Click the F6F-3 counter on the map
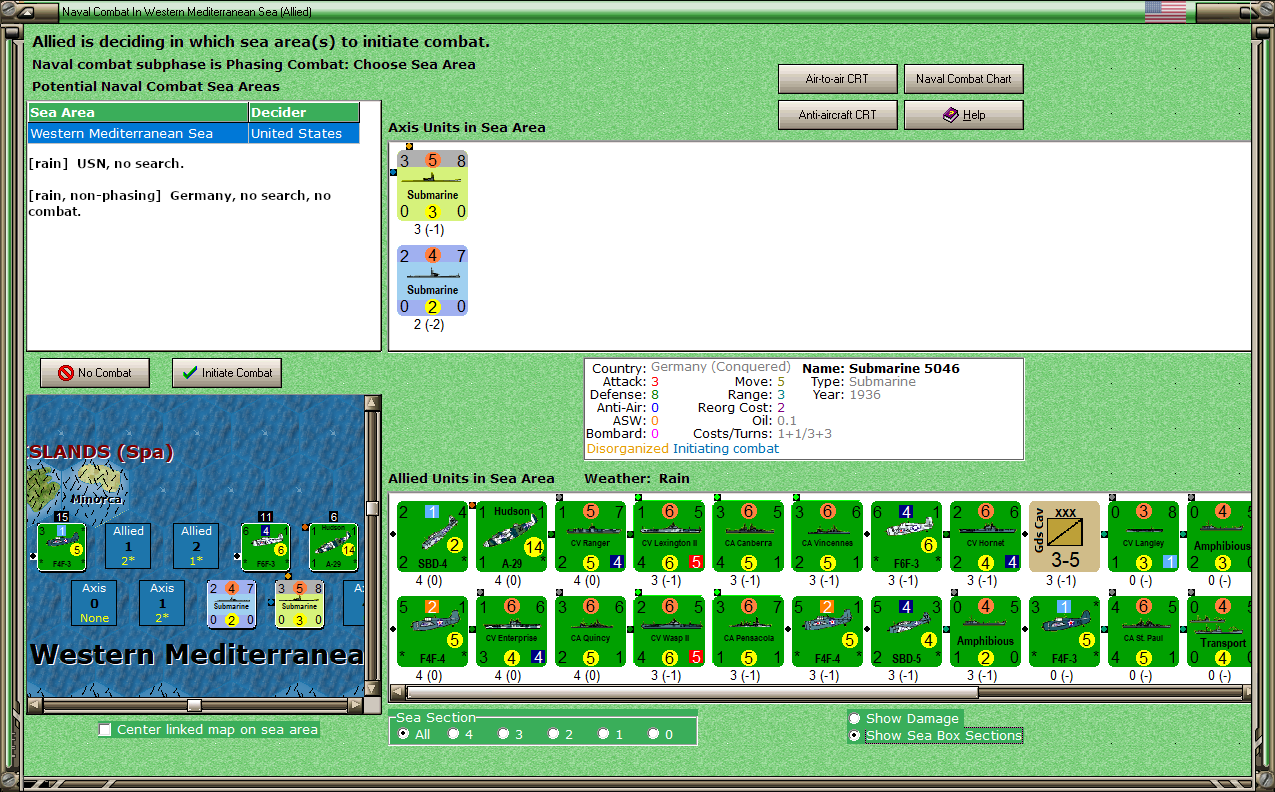 (266, 547)
